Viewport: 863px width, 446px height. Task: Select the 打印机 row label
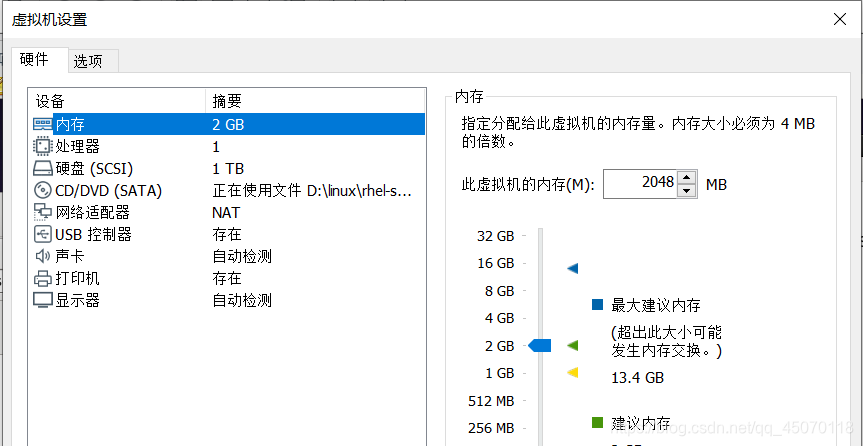tap(77, 279)
